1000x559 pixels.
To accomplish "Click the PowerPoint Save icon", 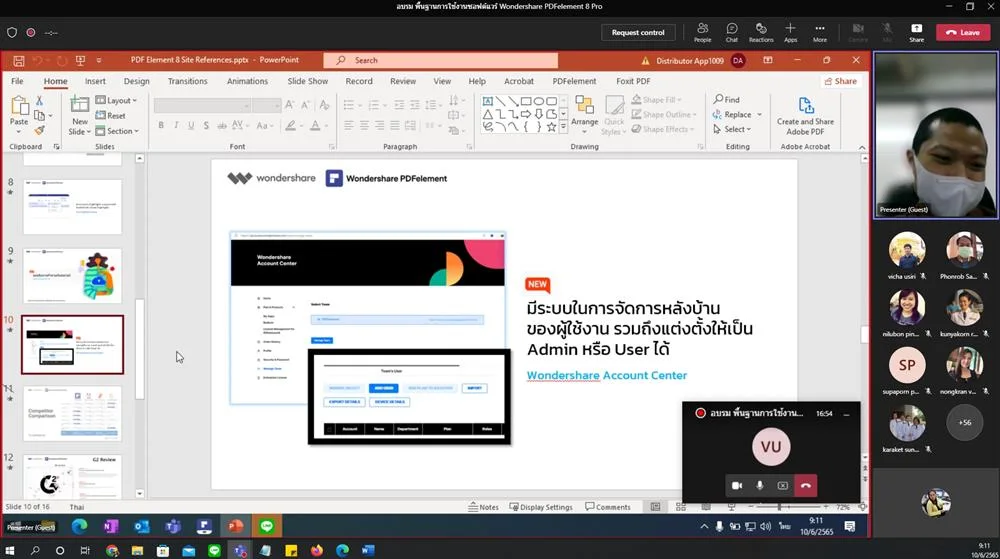I will tap(18, 61).
